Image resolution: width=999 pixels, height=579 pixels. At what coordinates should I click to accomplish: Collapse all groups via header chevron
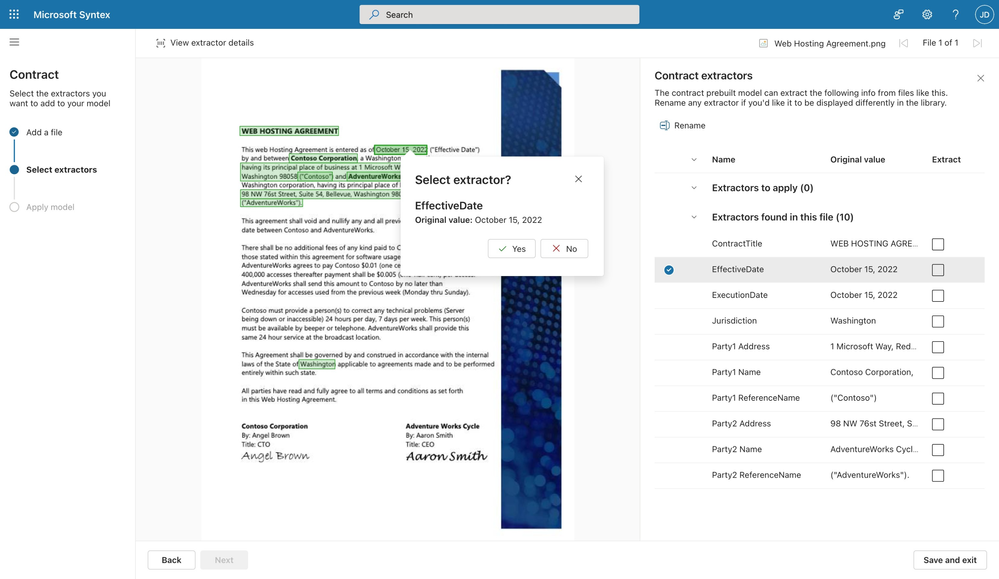click(694, 160)
